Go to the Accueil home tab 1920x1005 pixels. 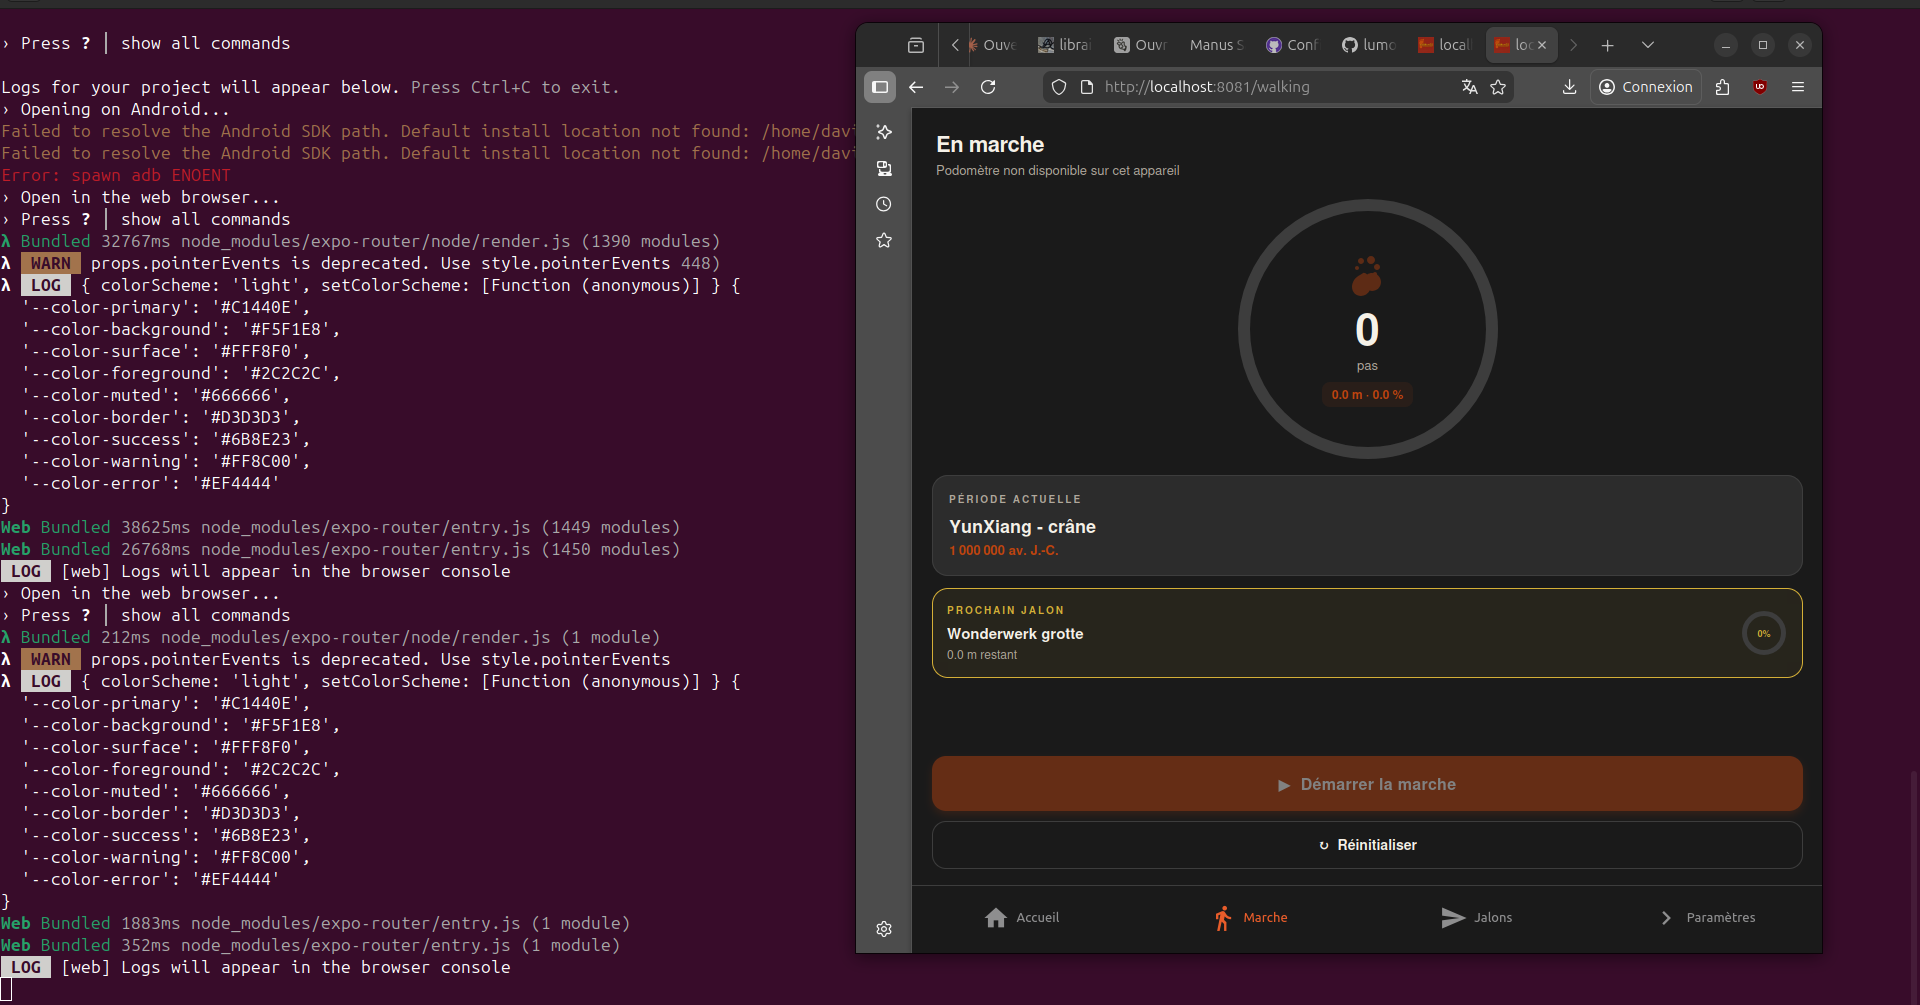click(x=1022, y=918)
